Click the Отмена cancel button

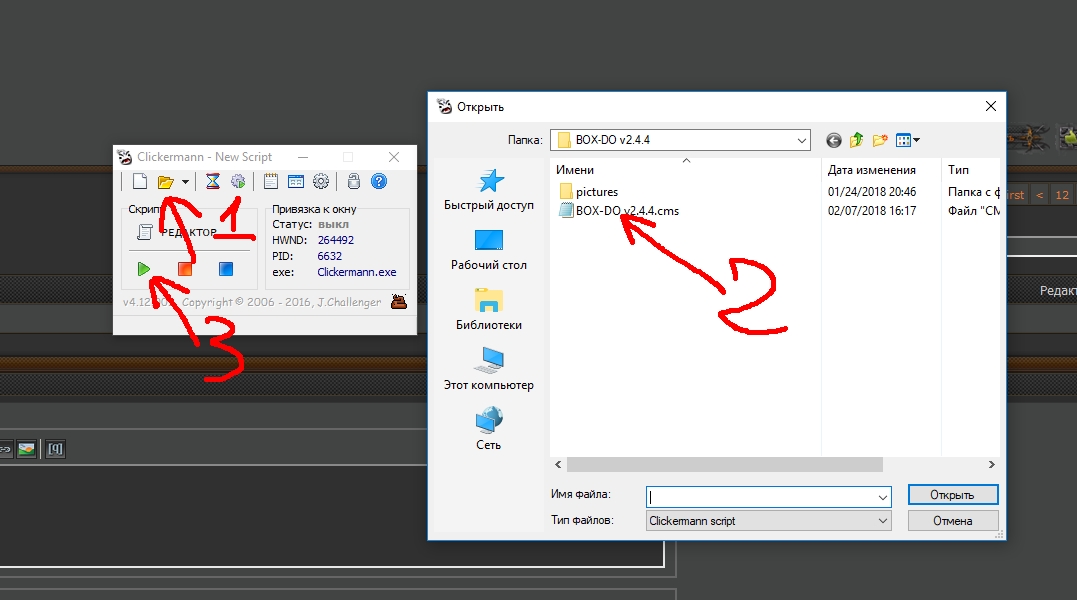(952, 521)
